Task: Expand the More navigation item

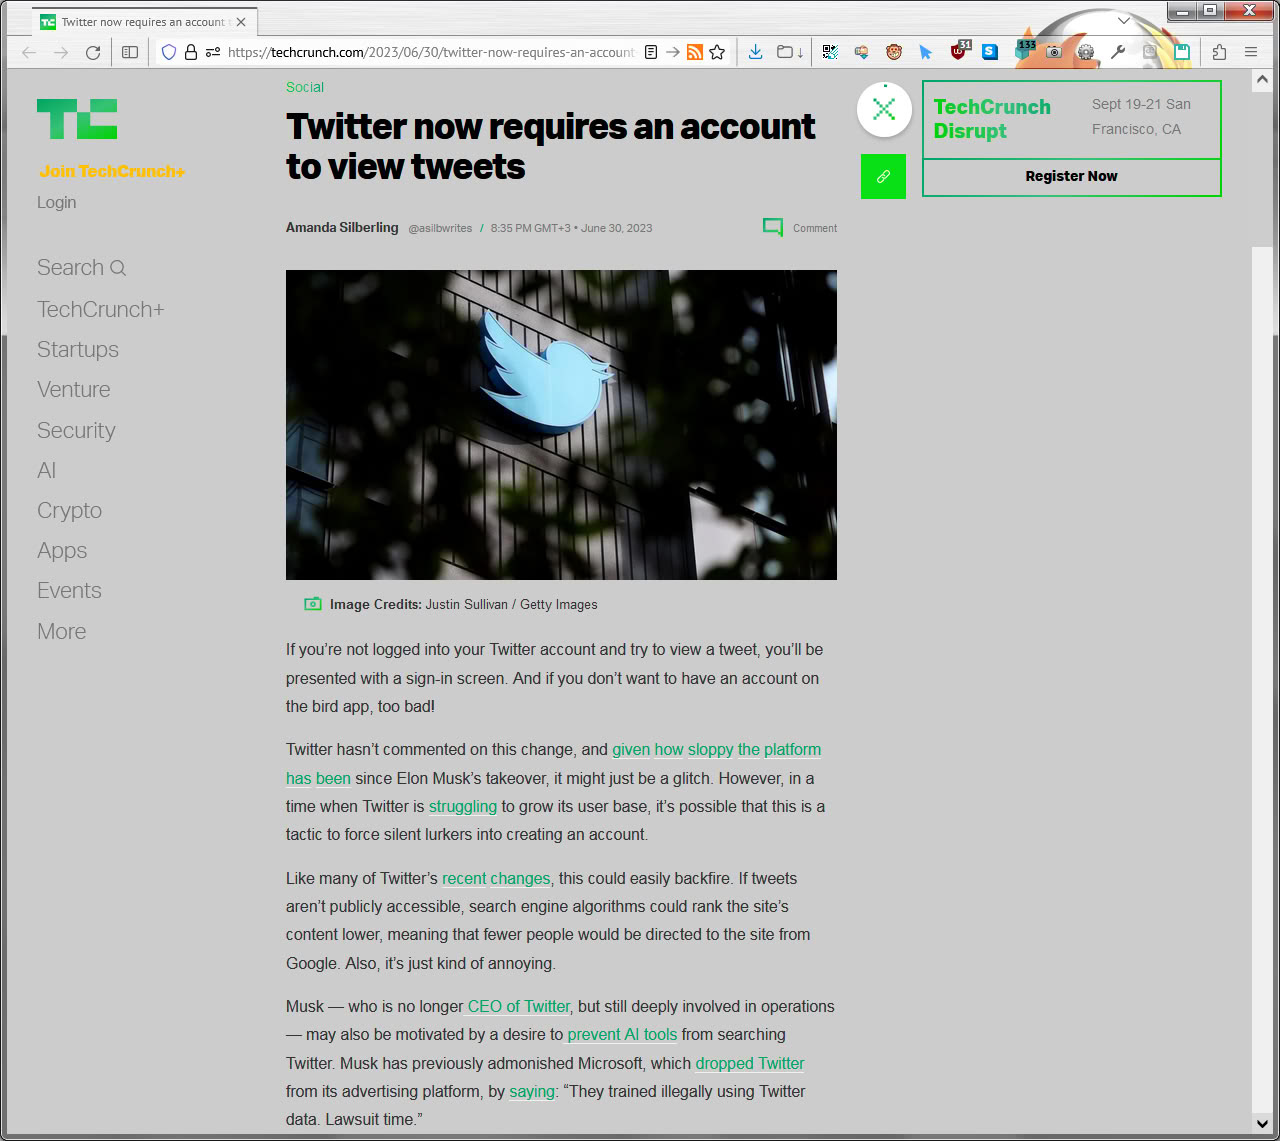Action: point(62,631)
